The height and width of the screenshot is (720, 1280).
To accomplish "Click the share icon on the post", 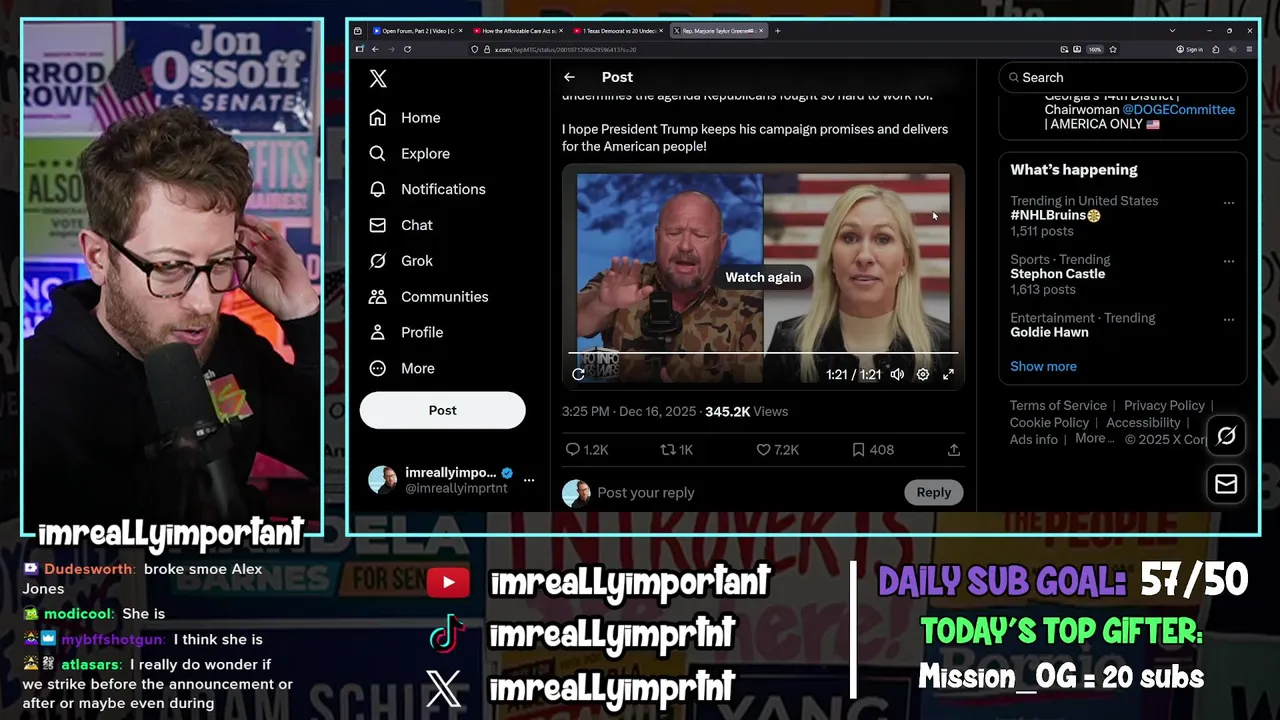I will click(x=954, y=450).
